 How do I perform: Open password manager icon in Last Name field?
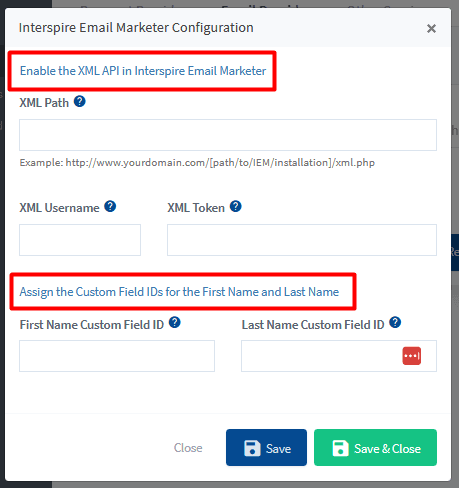pos(412,356)
